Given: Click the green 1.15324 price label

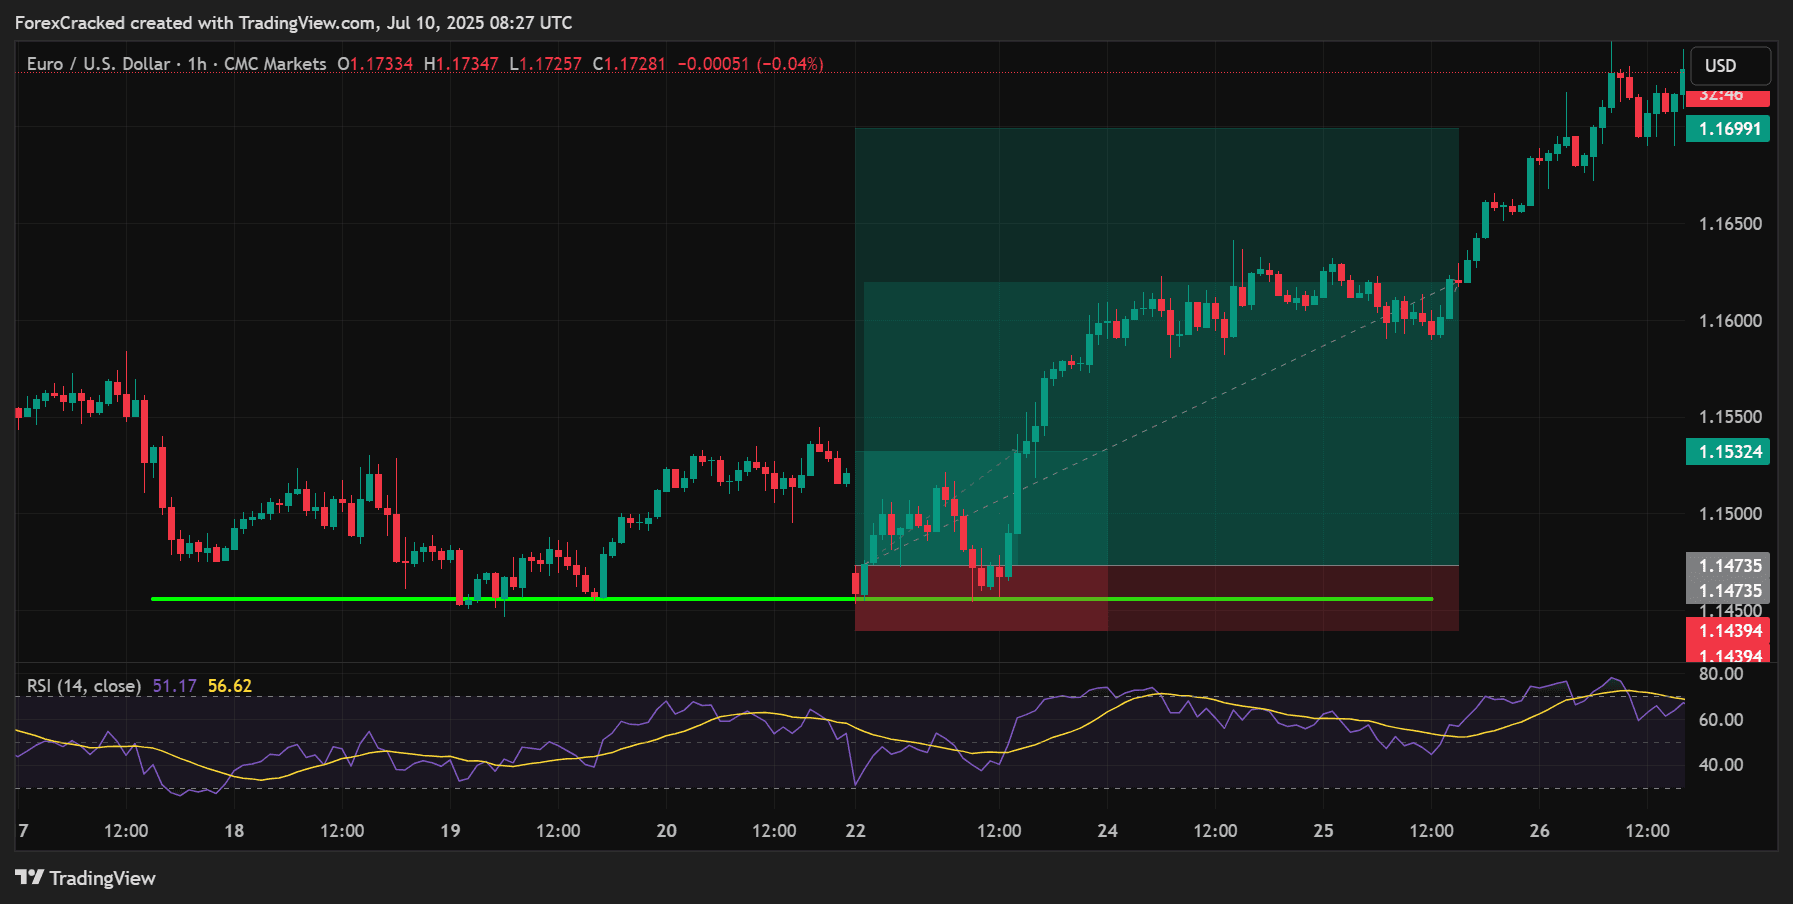Looking at the screenshot, I should (1728, 452).
